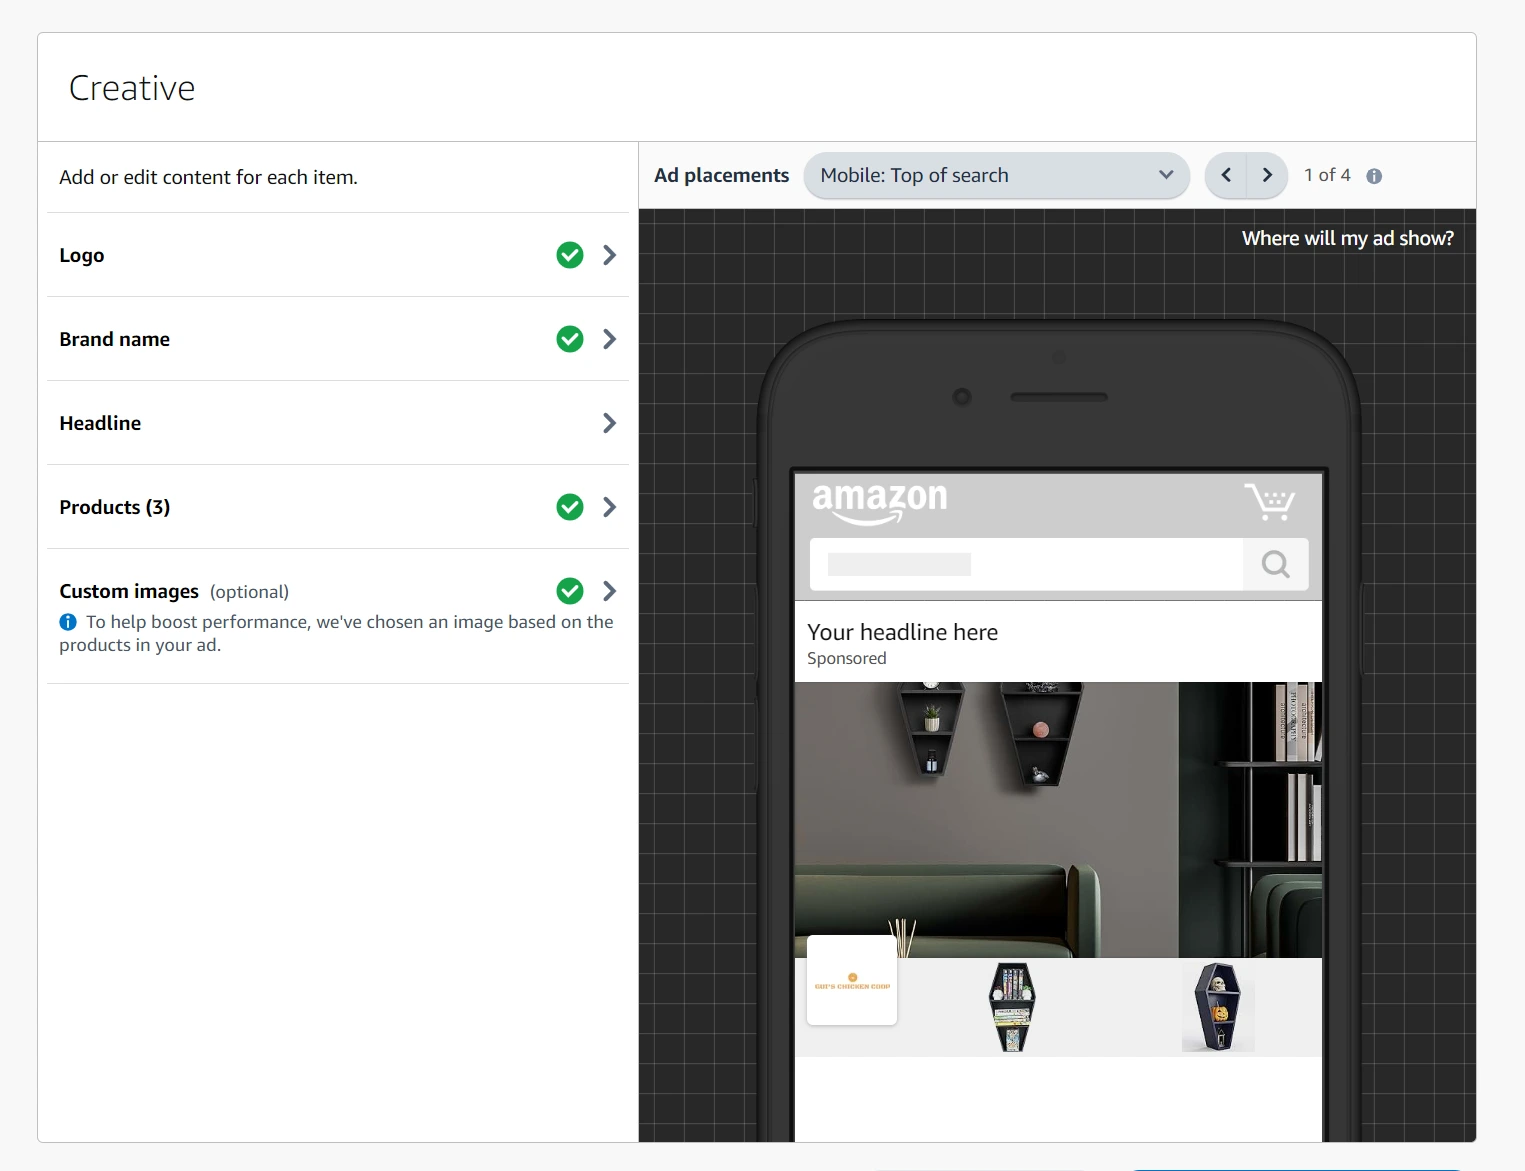Click the search magnifier in phone preview
1525x1171 pixels.
1275,564
